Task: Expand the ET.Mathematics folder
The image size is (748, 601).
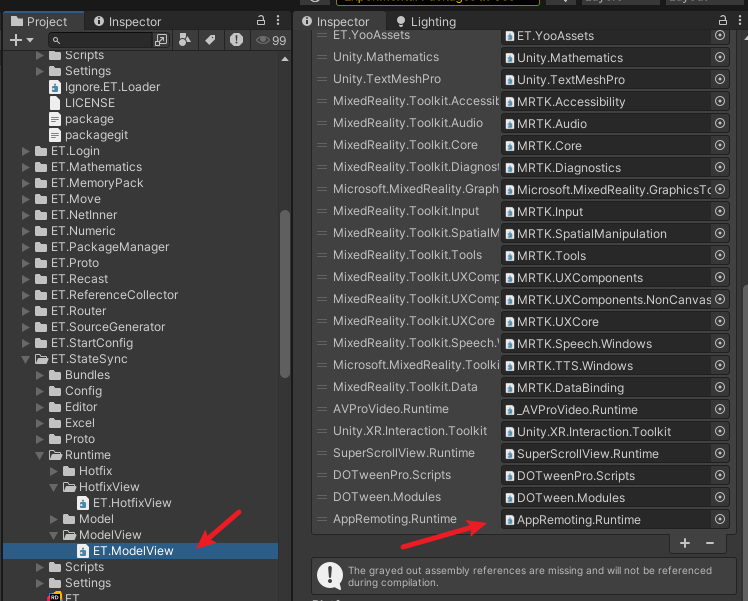Action: 26,167
